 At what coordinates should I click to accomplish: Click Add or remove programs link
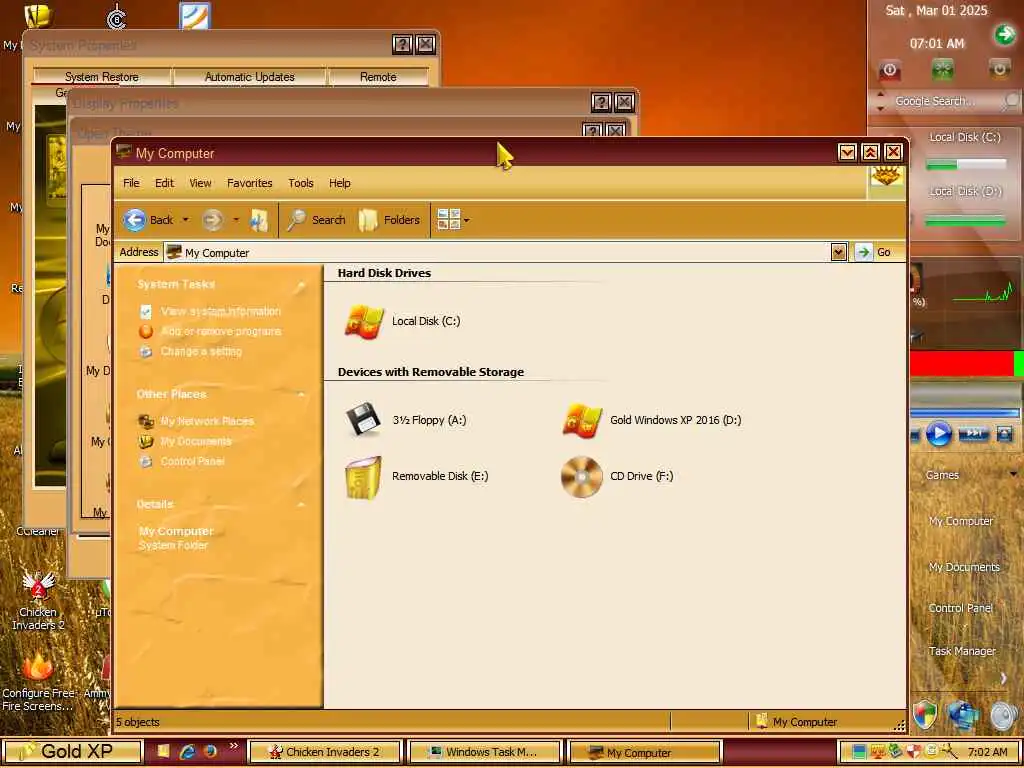coord(221,331)
